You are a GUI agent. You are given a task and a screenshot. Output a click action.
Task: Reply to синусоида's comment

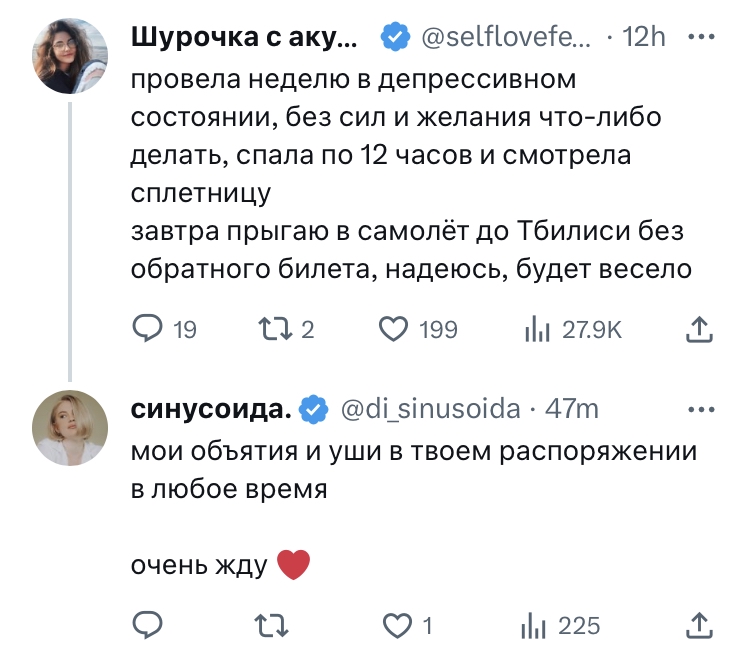click(149, 625)
